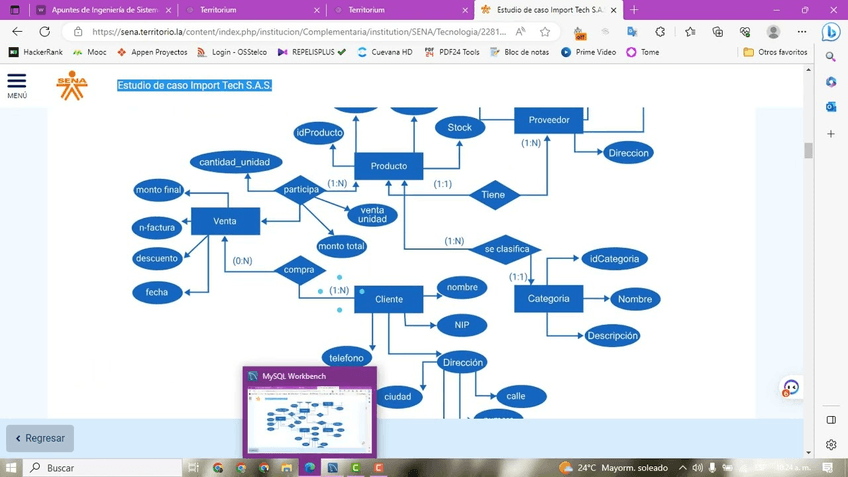Open a new browser tab
This screenshot has height=477, width=848.
634,10
